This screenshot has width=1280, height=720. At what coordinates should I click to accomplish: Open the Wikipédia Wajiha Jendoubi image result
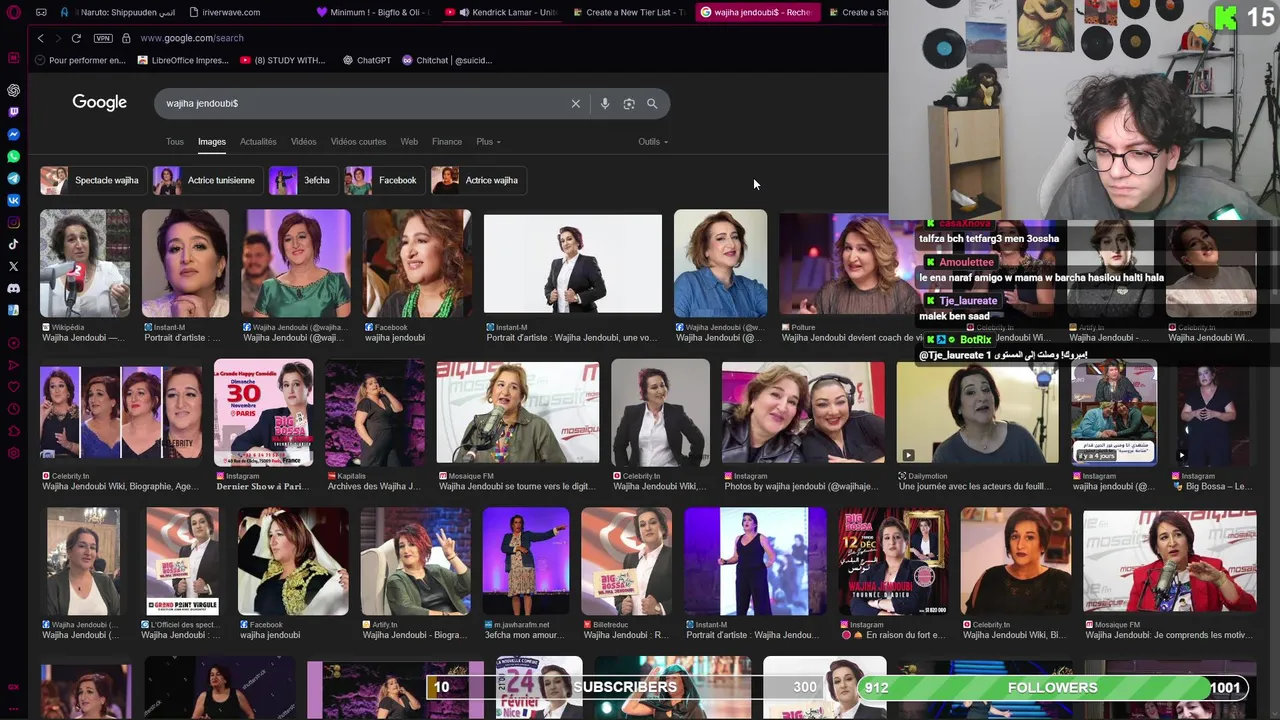[x=85, y=264]
